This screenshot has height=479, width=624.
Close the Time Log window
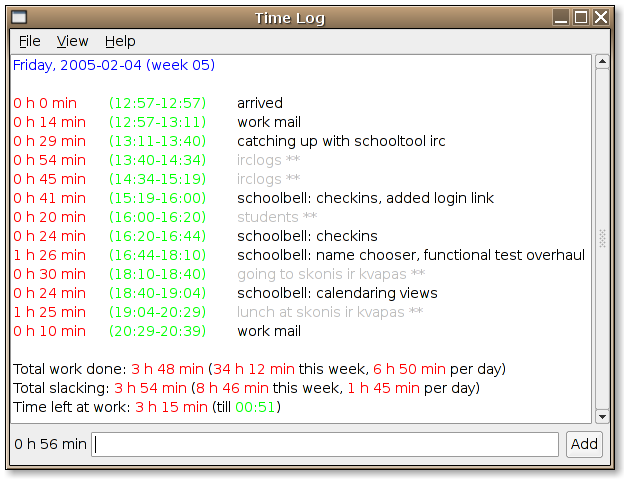[x=601, y=17]
